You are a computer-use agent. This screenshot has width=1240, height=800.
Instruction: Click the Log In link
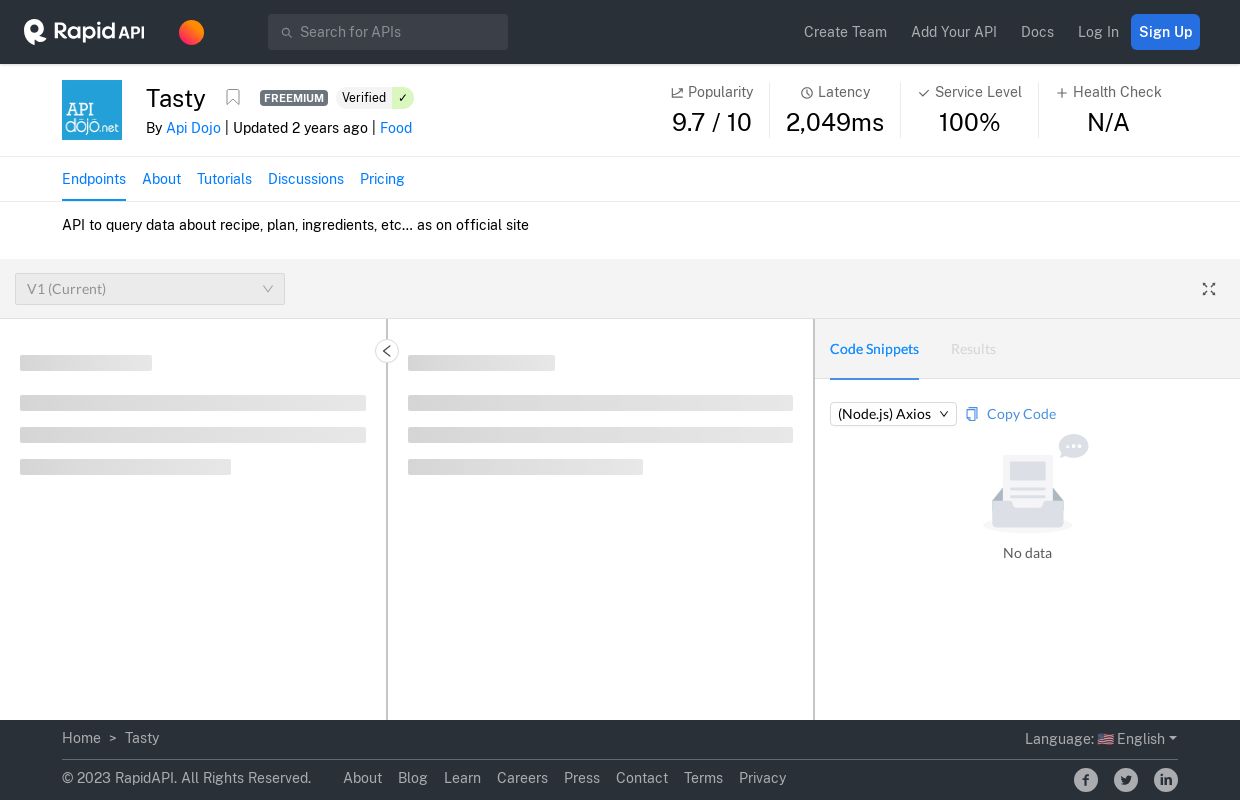click(x=1098, y=32)
